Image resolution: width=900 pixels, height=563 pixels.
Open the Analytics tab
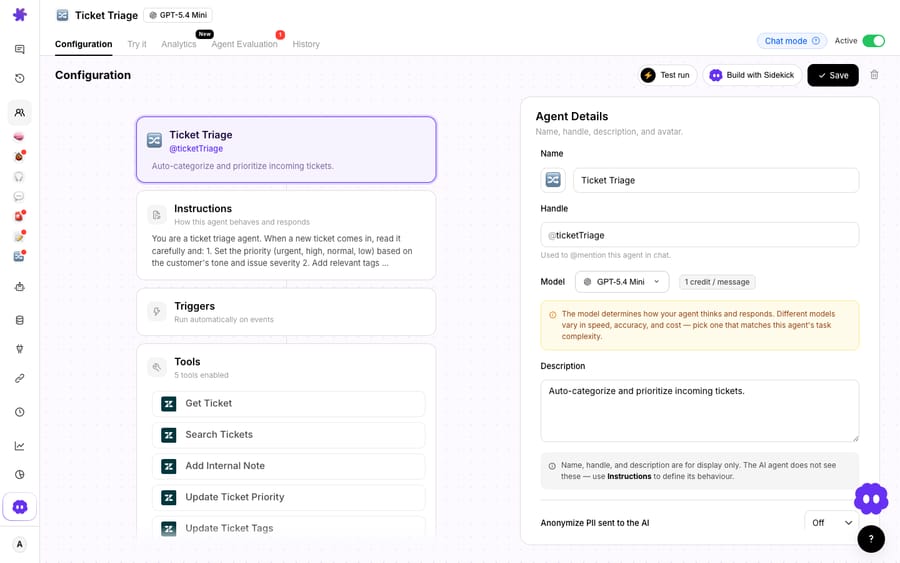179,44
